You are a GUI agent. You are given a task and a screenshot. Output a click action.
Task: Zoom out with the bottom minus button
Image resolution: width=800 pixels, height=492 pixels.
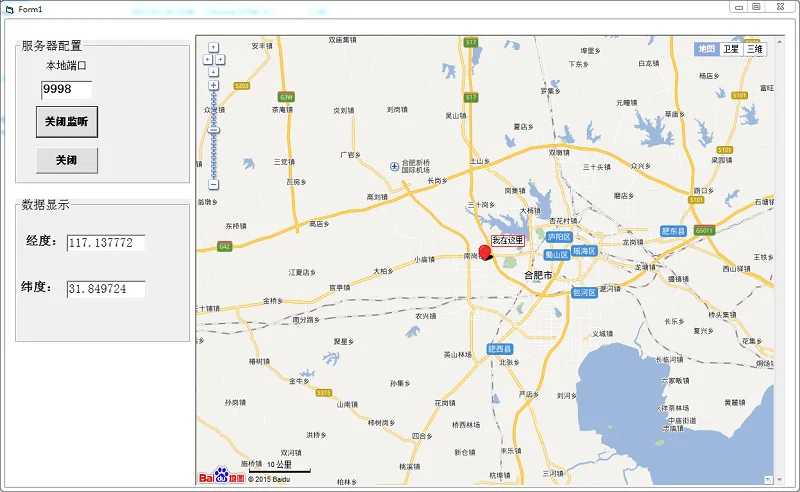(214, 184)
